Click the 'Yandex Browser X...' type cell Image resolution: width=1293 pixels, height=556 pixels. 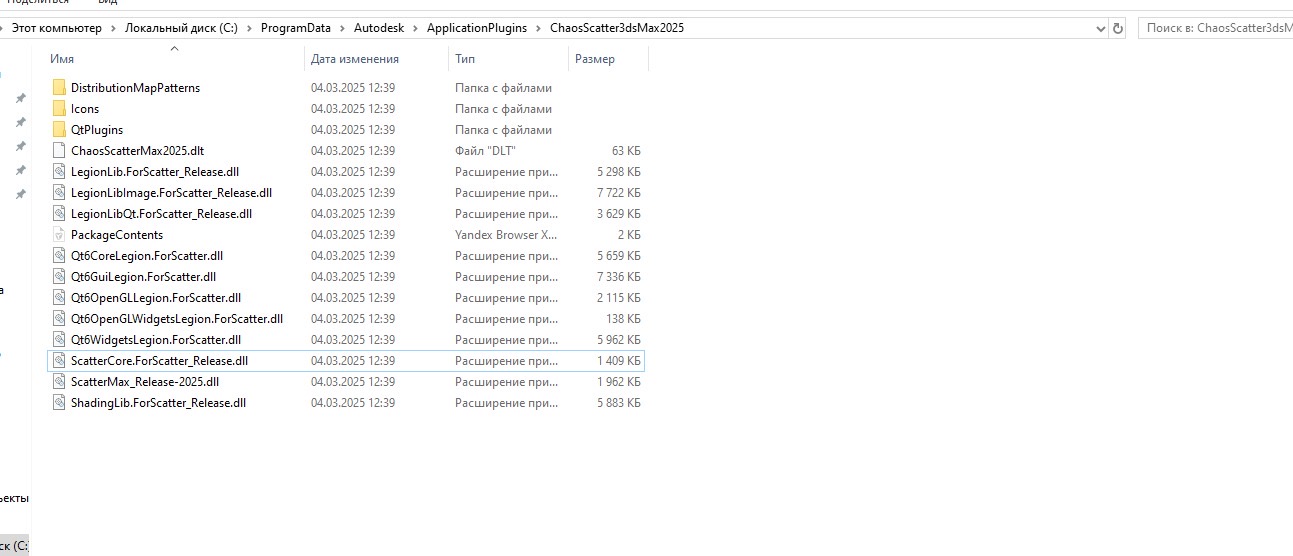(506, 235)
